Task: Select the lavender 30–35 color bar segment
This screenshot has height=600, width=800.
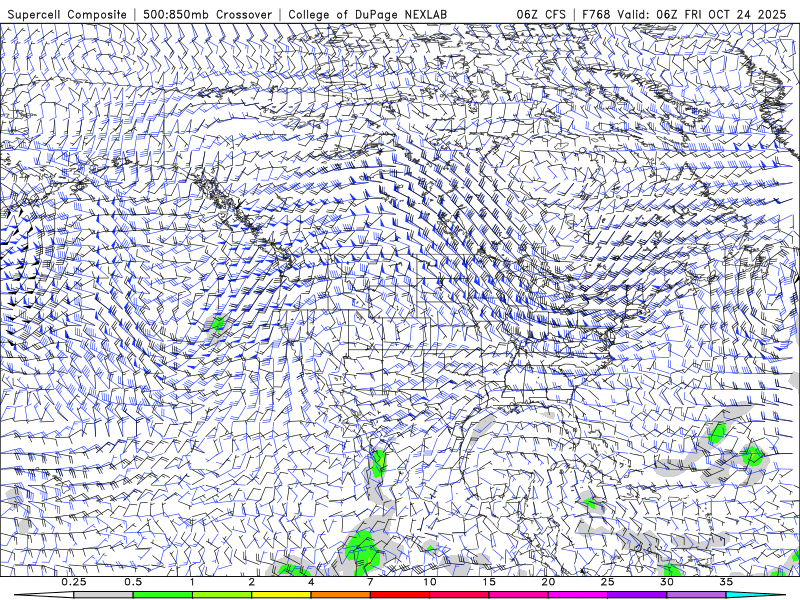Action: click(x=696, y=595)
